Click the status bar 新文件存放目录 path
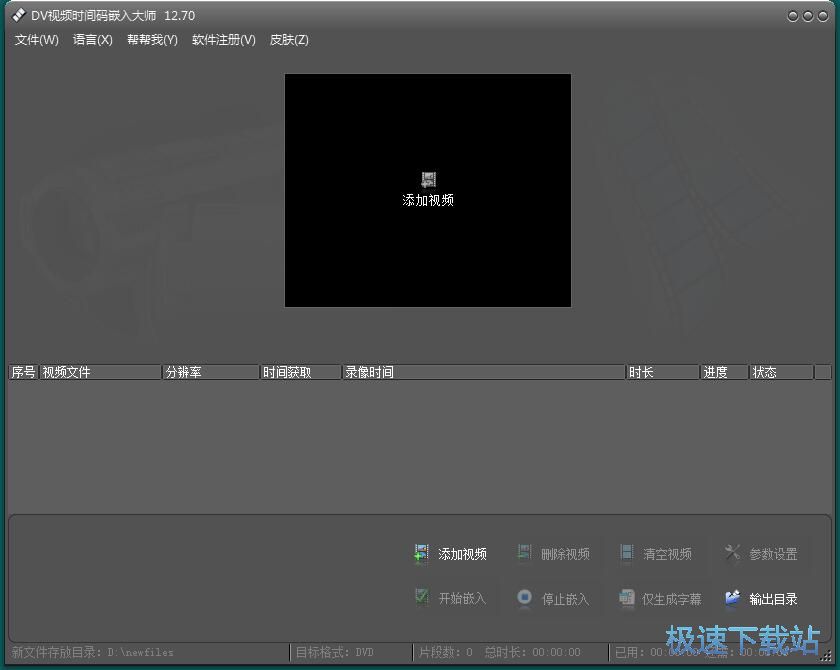The height and width of the screenshot is (670, 840). 92,652
